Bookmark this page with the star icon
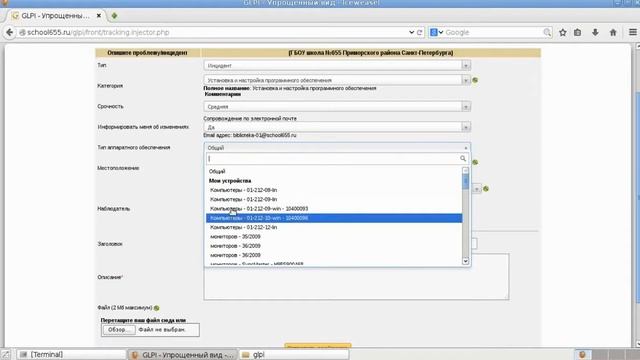Screen dimensions: 640x360 click(x=562, y=32)
